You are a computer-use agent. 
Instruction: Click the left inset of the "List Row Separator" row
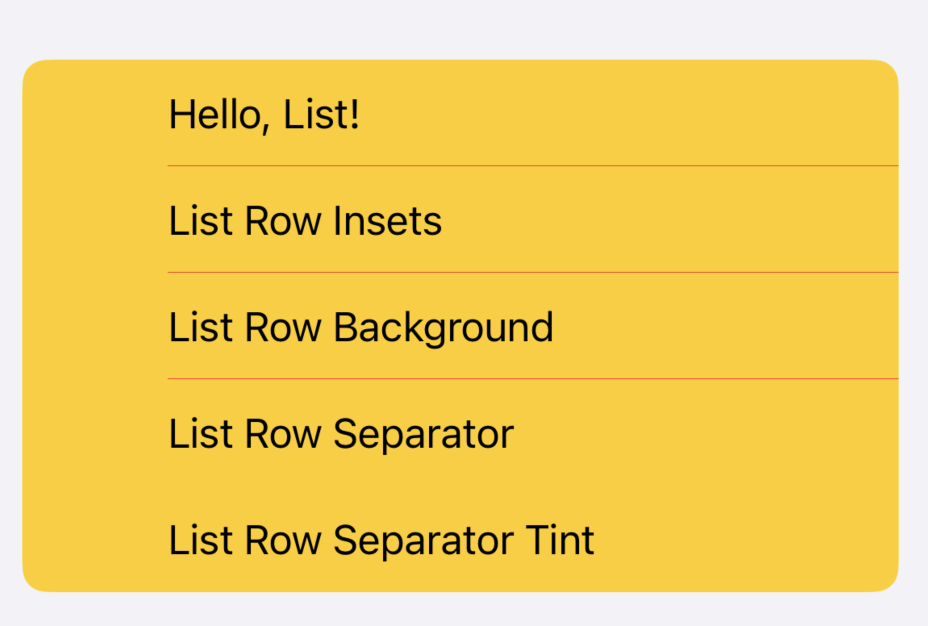click(x=94, y=434)
